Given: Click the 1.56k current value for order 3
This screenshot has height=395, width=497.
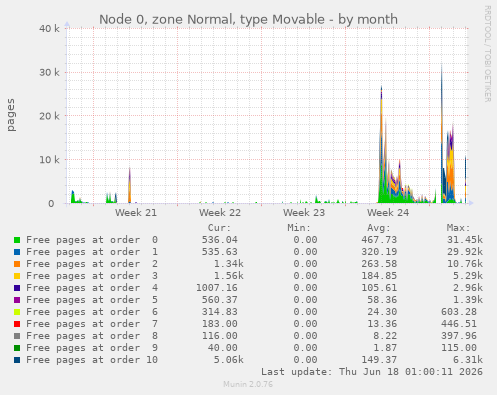Looking at the screenshot, I should coord(229,276).
